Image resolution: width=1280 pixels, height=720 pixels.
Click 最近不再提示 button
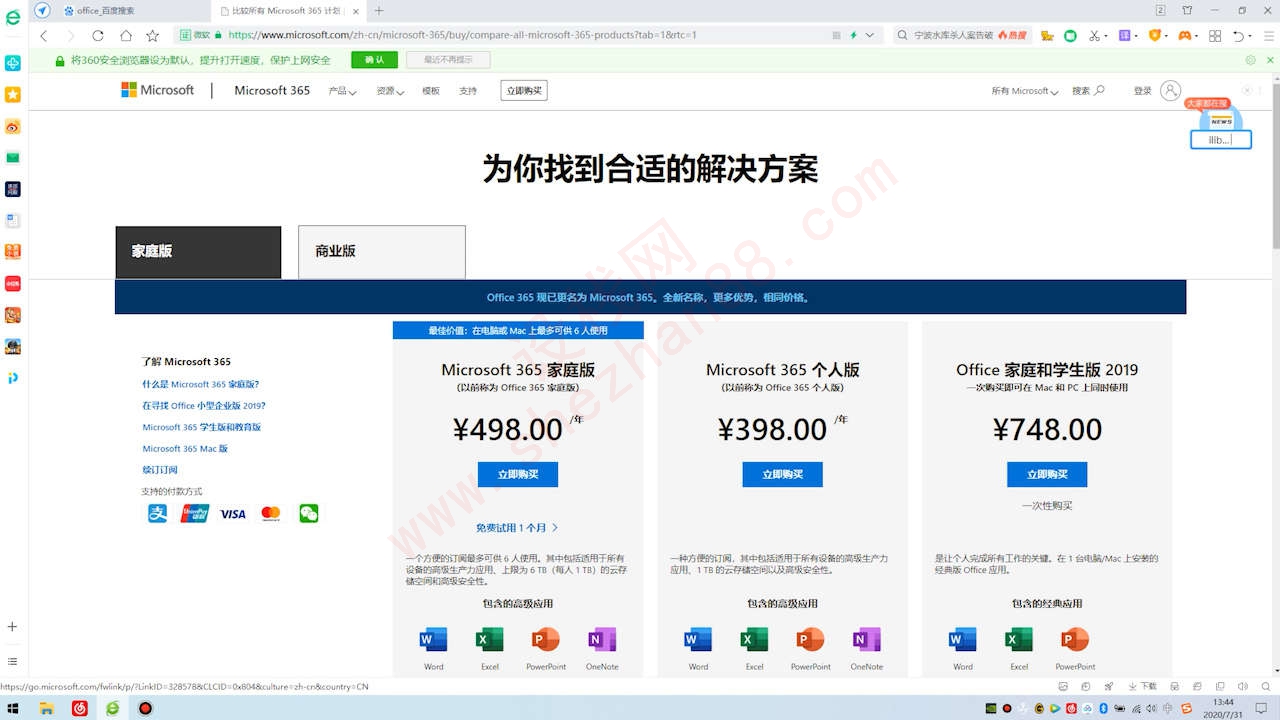click(x=447, y=60)
